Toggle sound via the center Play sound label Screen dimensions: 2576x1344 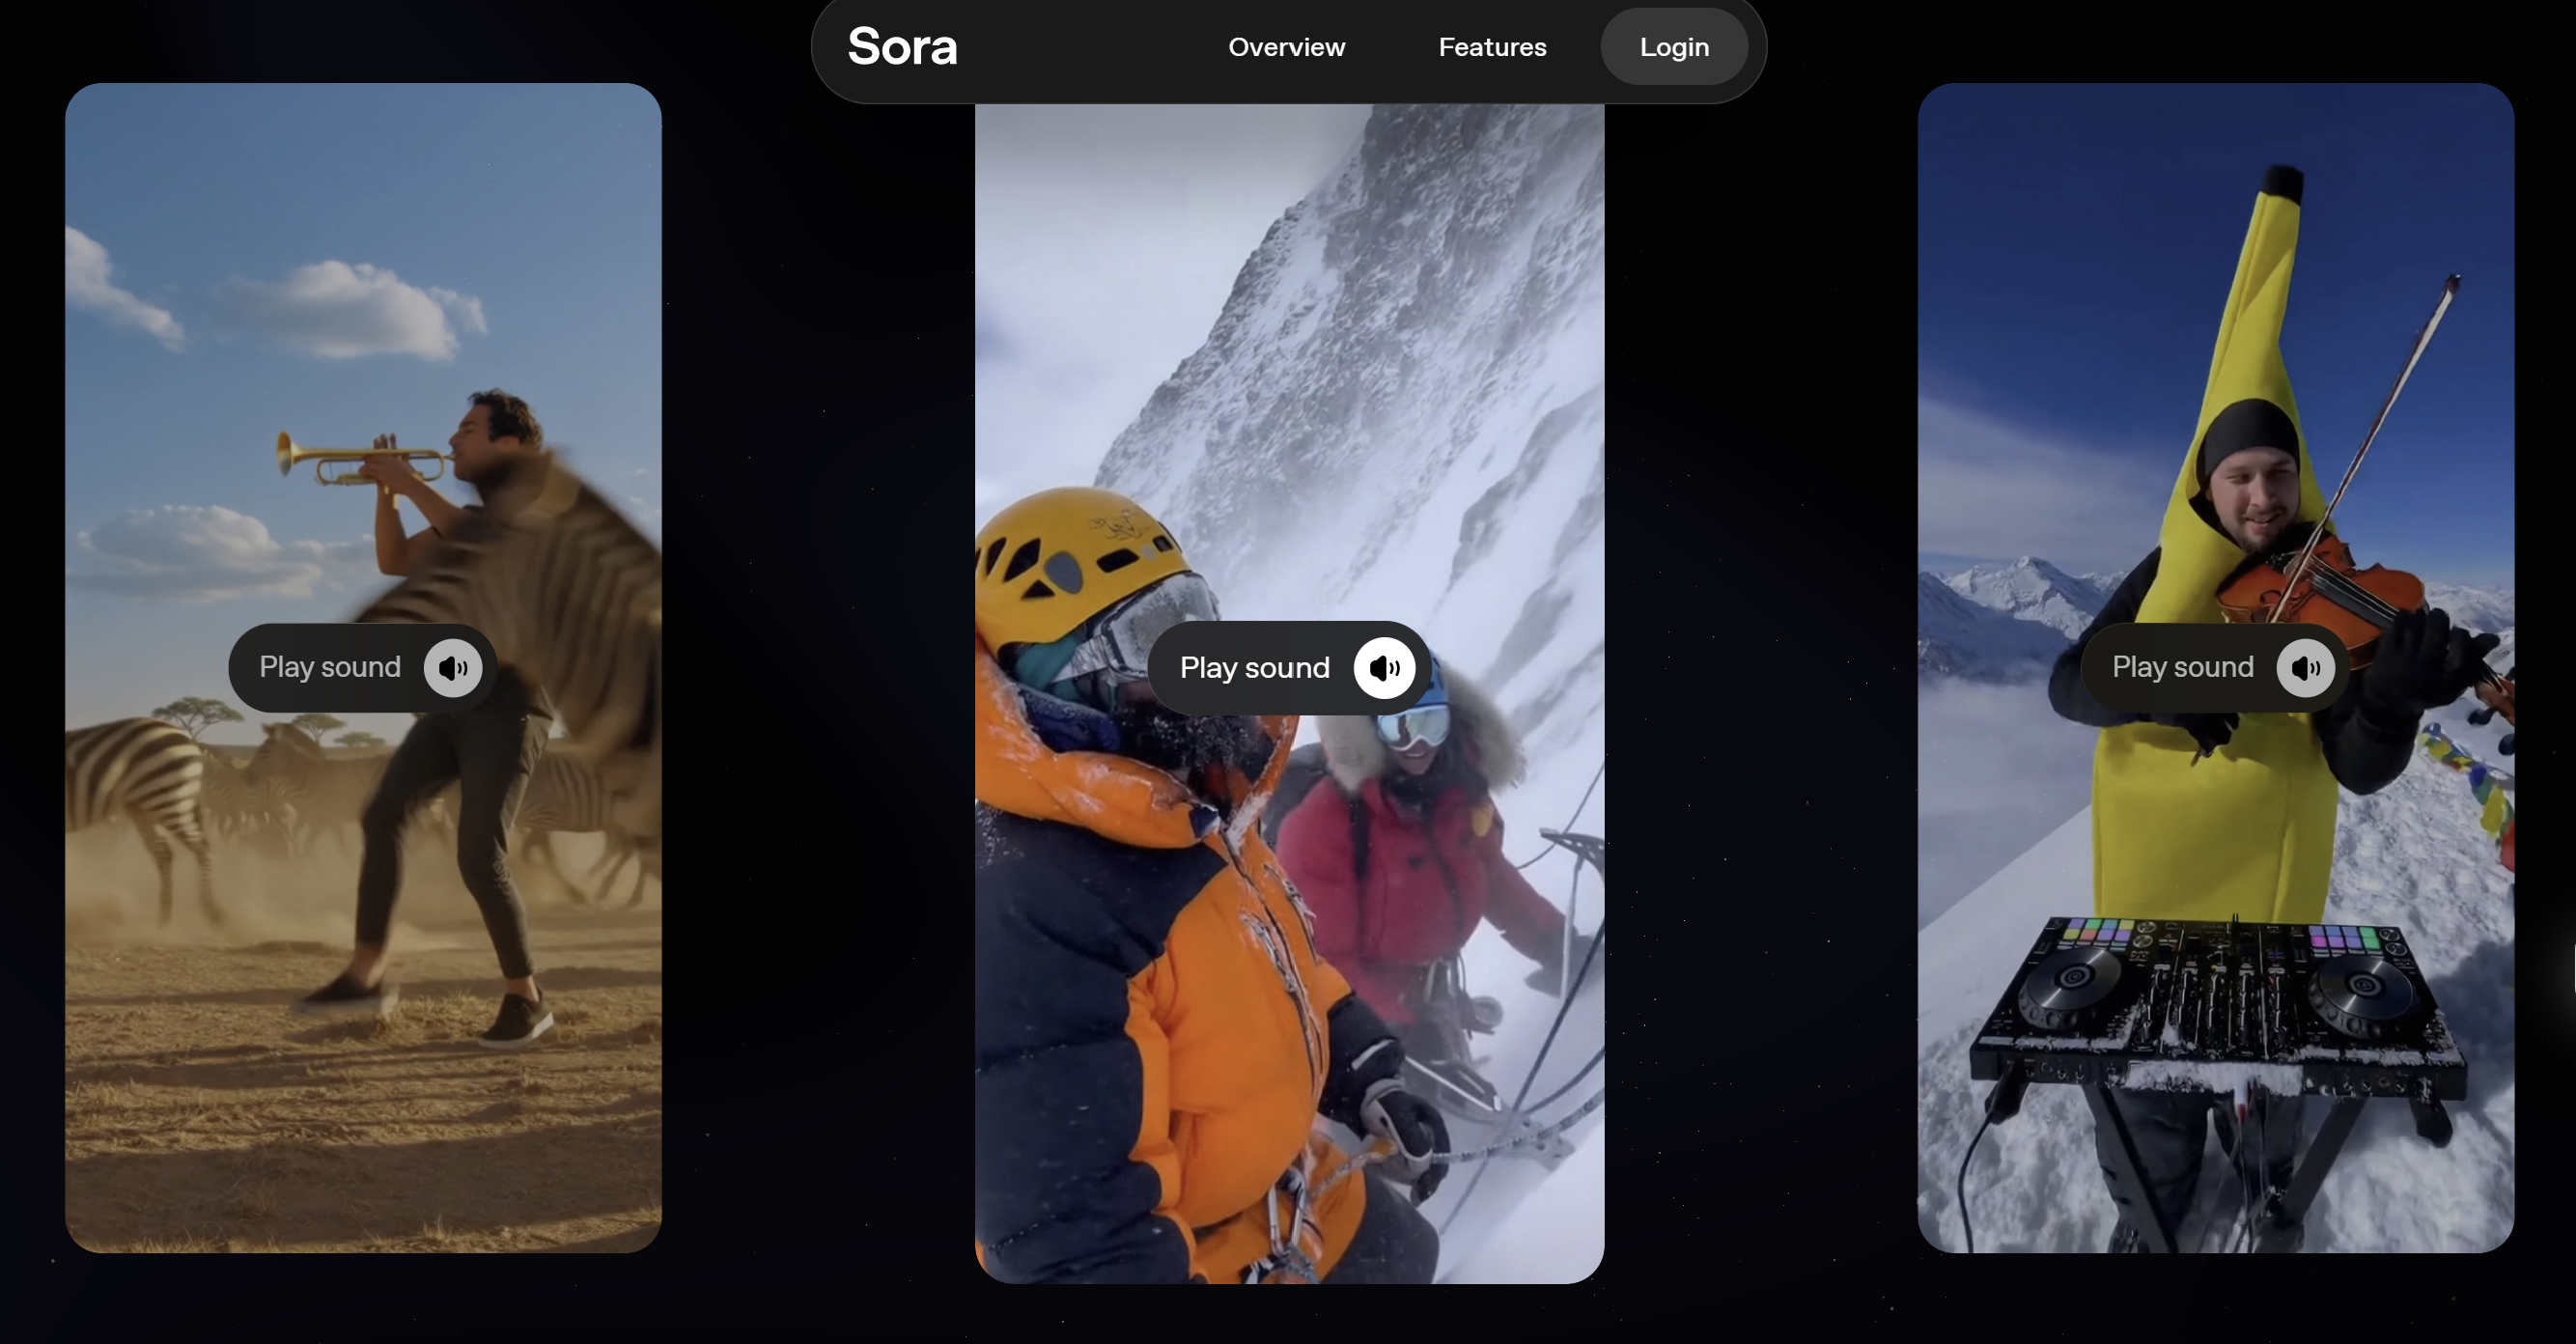point(1254,668)
